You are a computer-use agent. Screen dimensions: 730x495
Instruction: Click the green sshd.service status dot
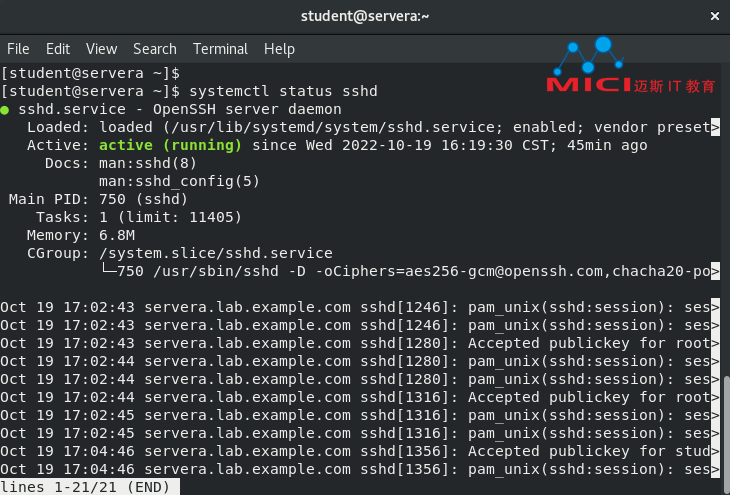click(5, 110)
